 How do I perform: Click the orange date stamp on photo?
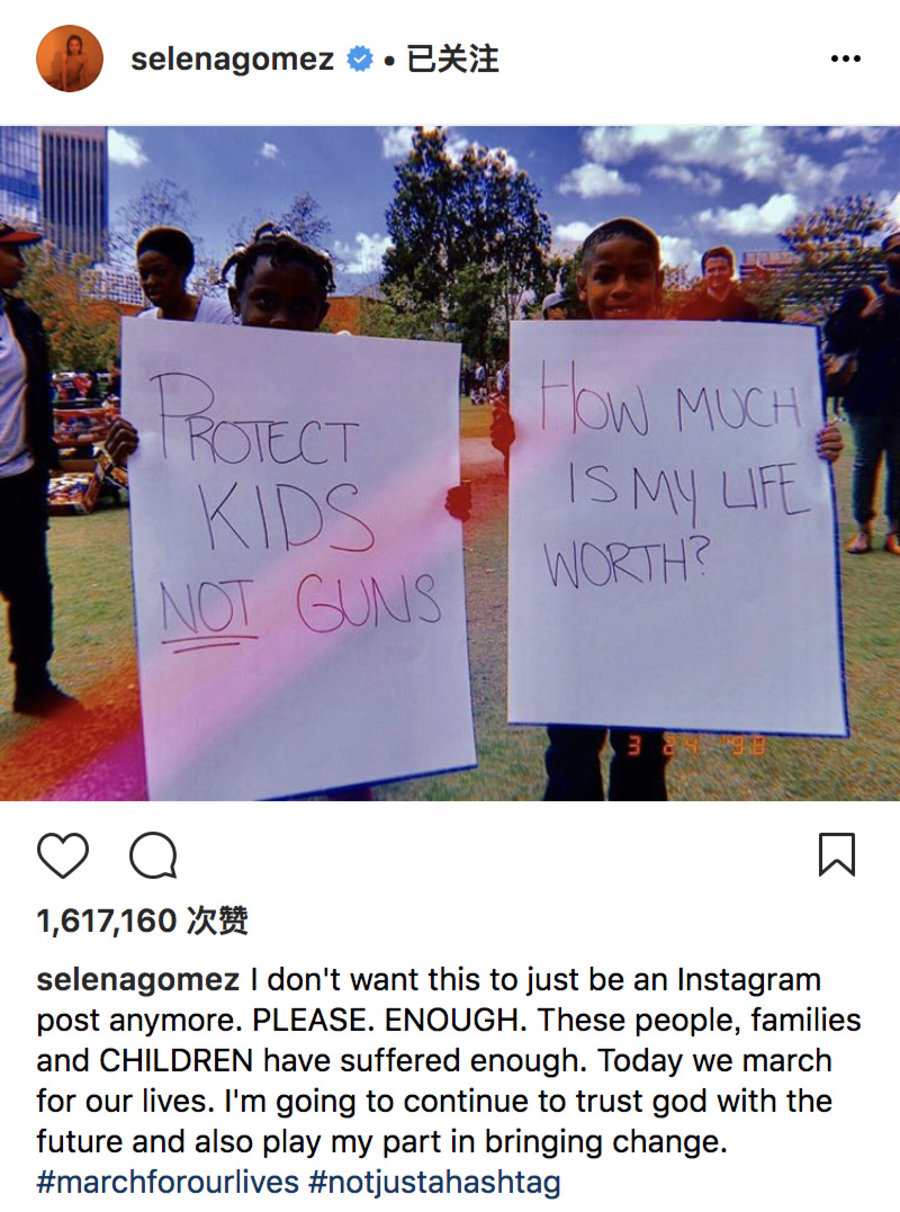point(696,744)
